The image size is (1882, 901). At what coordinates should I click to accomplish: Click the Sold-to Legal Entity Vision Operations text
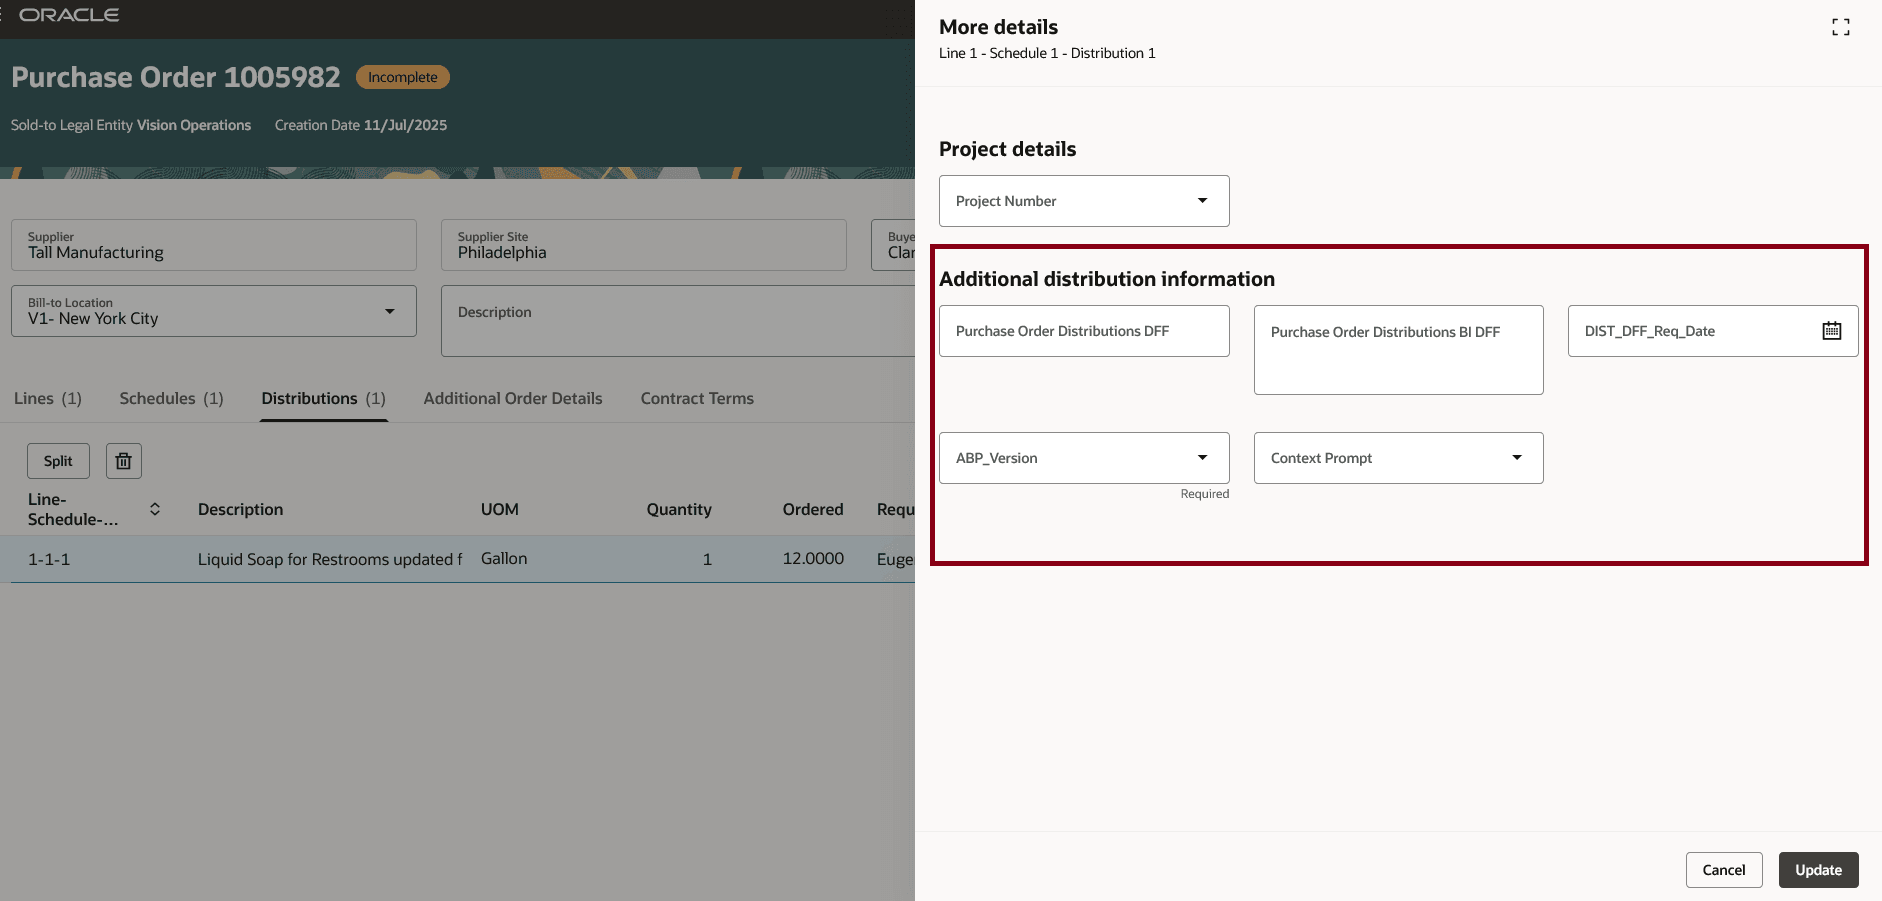pos(131,125)
